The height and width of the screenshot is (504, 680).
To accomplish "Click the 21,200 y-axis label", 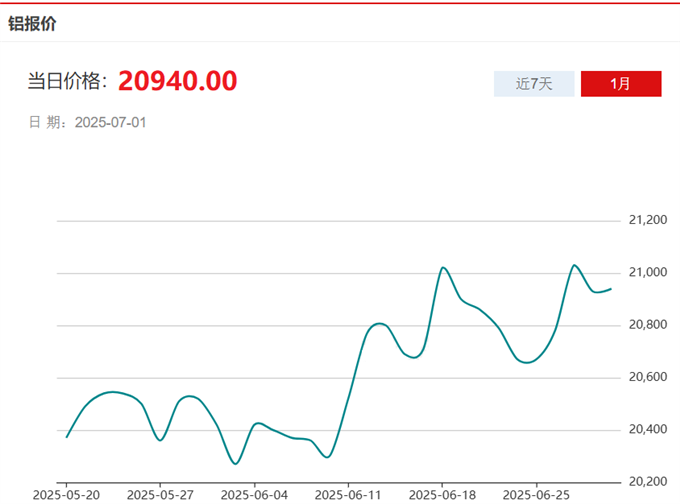I will pos(645,220).
